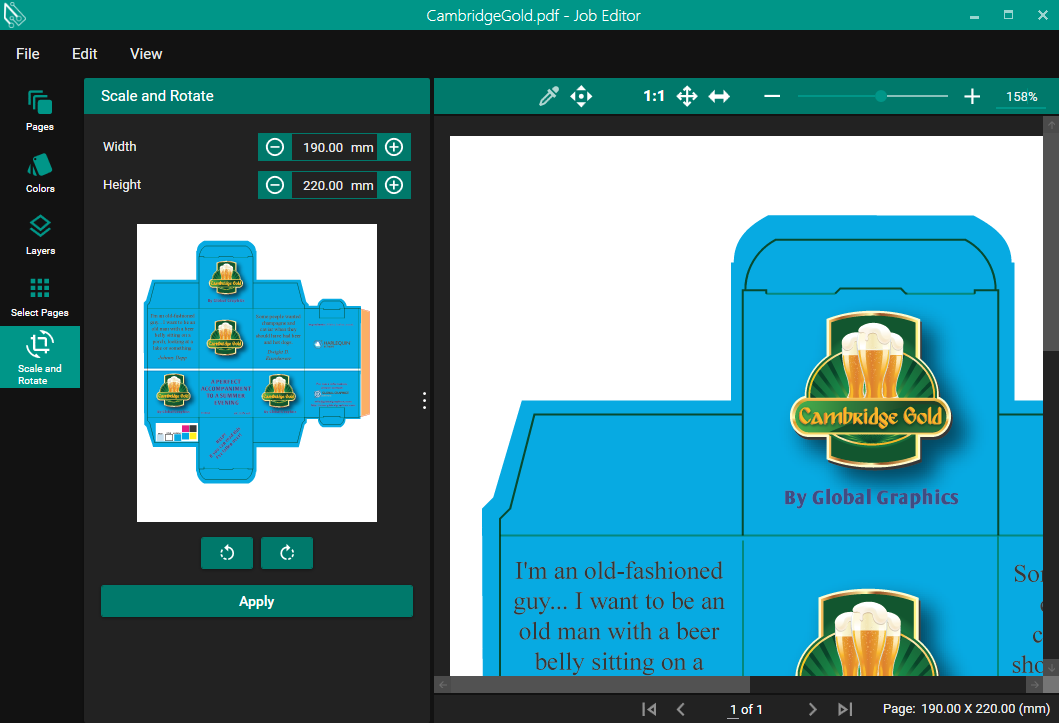
Task: Open the File menu
Action: (28, 54)
